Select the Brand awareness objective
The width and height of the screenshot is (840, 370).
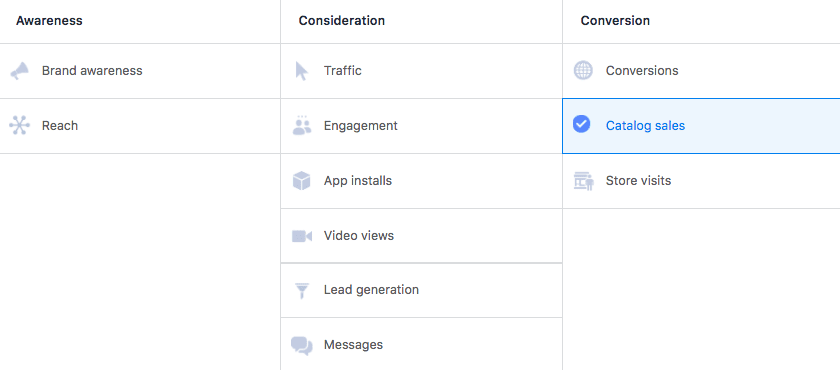tap(140, 71)
